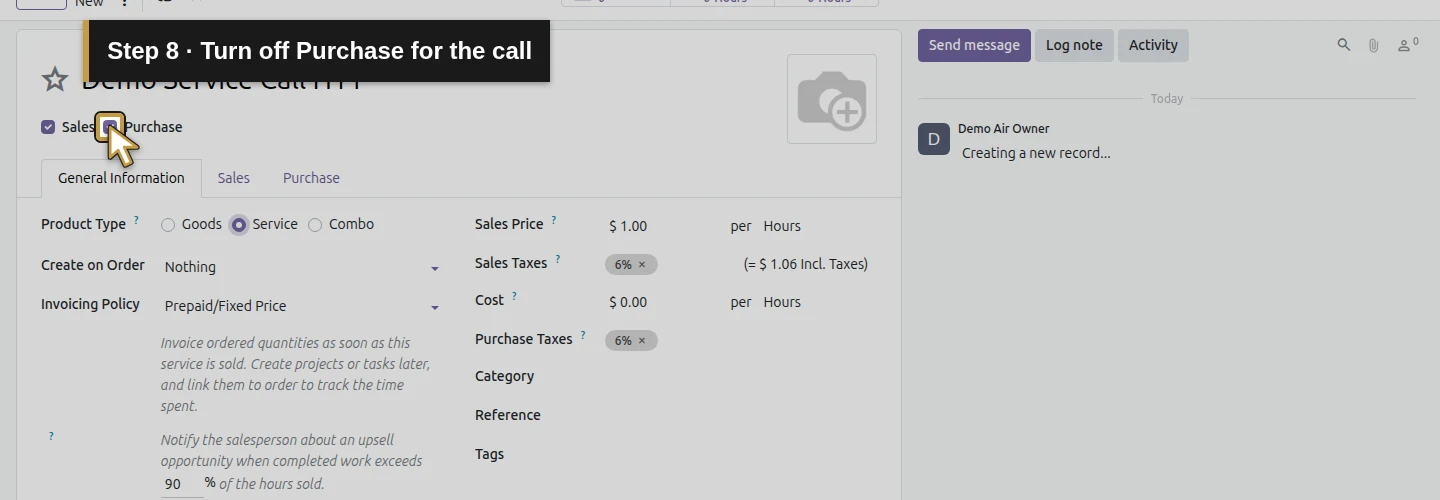This screenshot has width=1440, height=500.
Task: Switch to the Purchase tab
Action: [311, 178]
